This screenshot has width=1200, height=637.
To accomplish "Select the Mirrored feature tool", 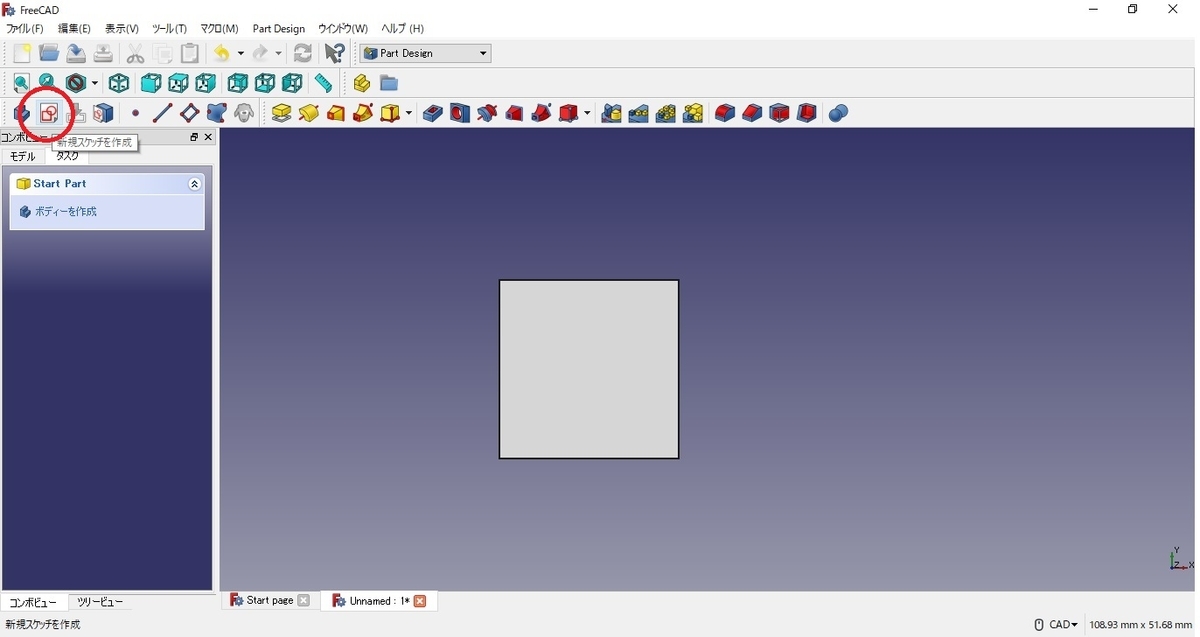I will (x=612, y=113).
